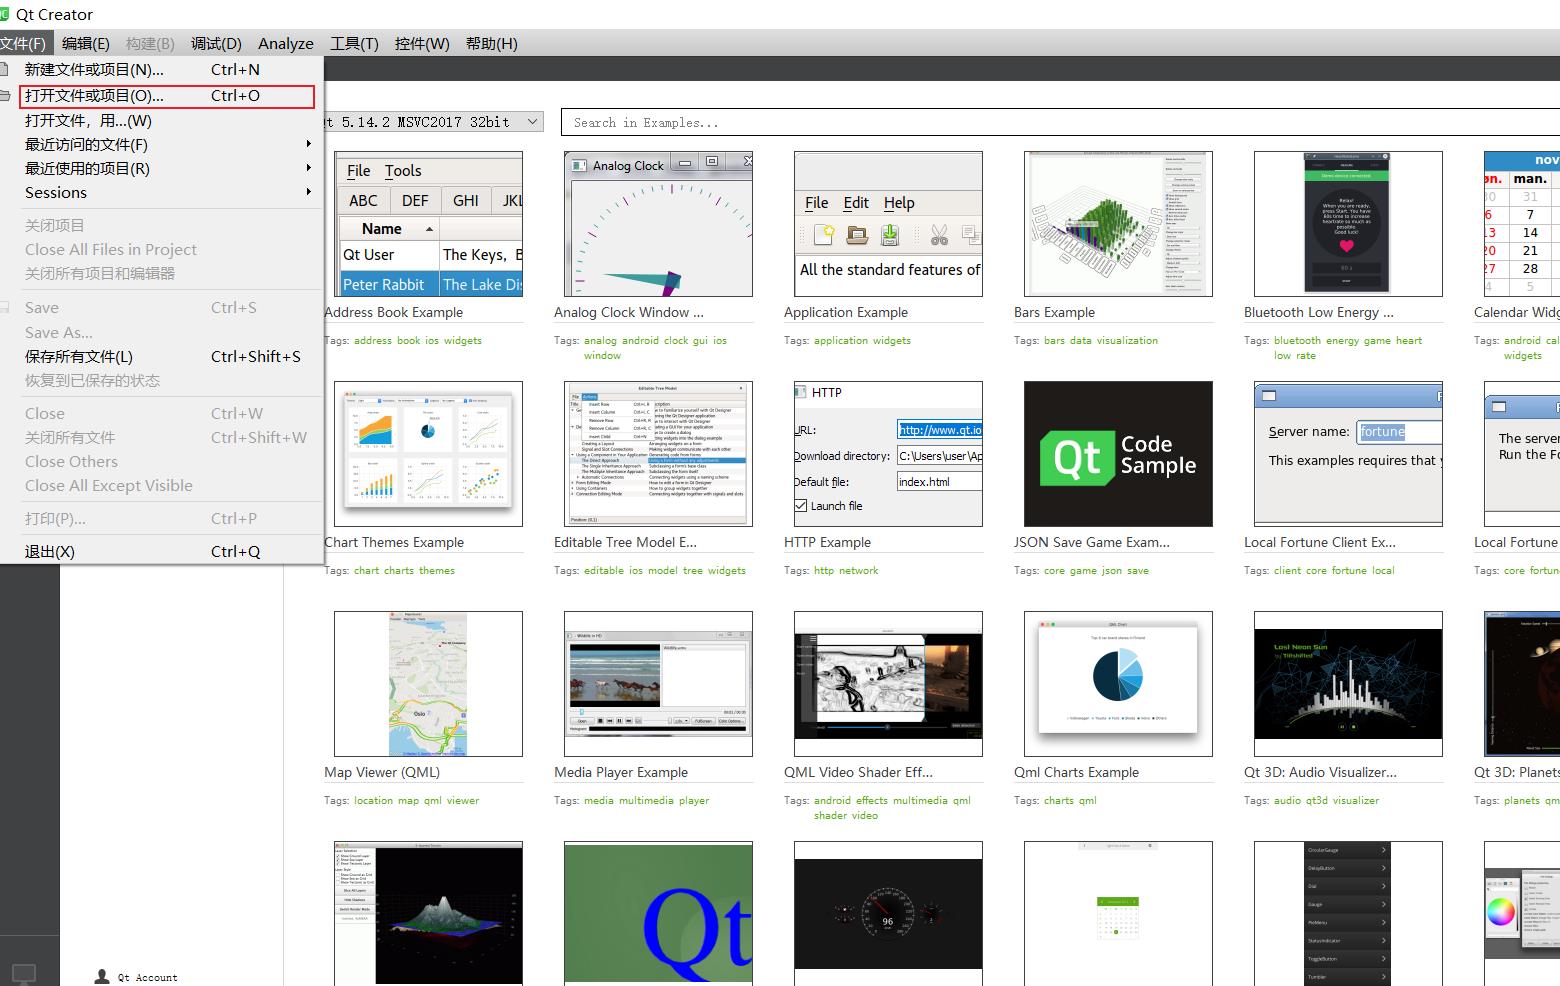Screen dimensions: 1560x986
Task: Choose 保存所有文件(L) menu entry
Action: point(160,356)
